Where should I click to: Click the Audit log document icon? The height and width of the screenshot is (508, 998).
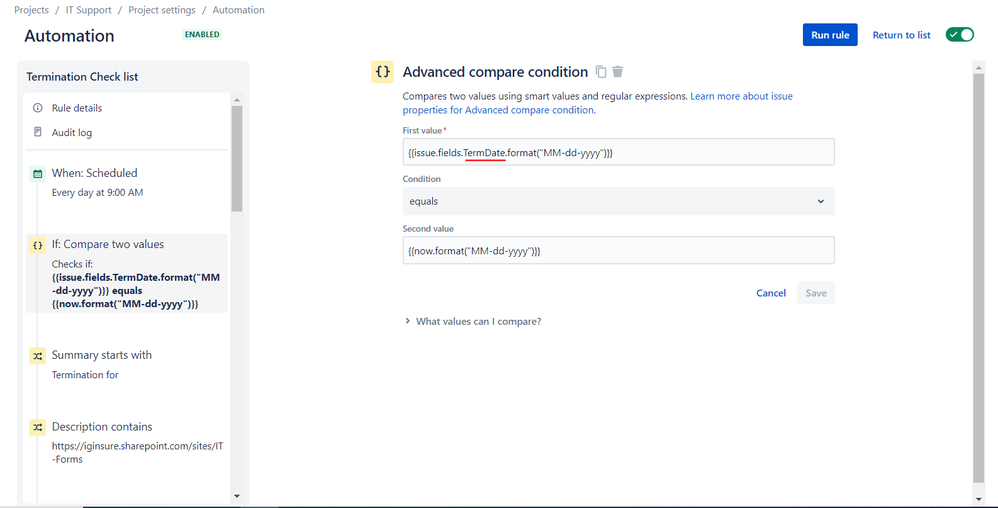[38, 132]
